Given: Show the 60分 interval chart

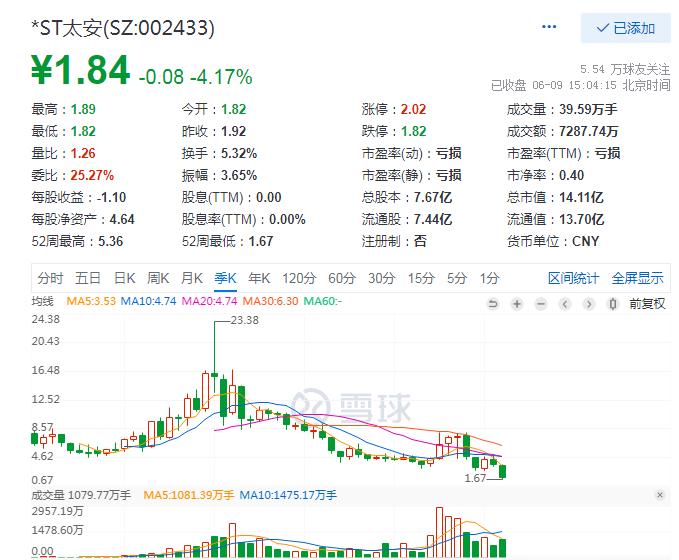Looking at the screenshot, I should coord(342,278).
